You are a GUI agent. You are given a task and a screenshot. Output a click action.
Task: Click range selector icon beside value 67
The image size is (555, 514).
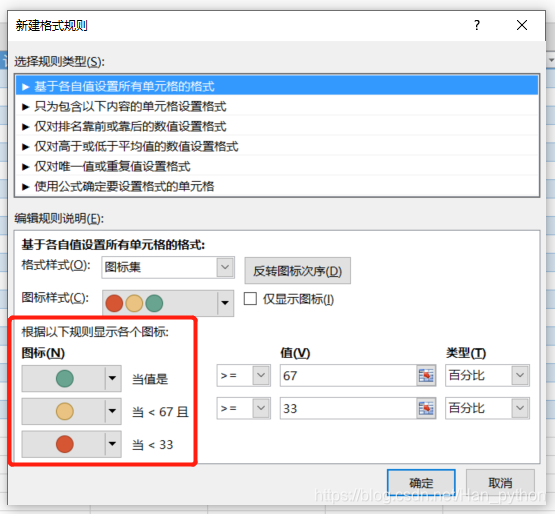pos(426,375)
